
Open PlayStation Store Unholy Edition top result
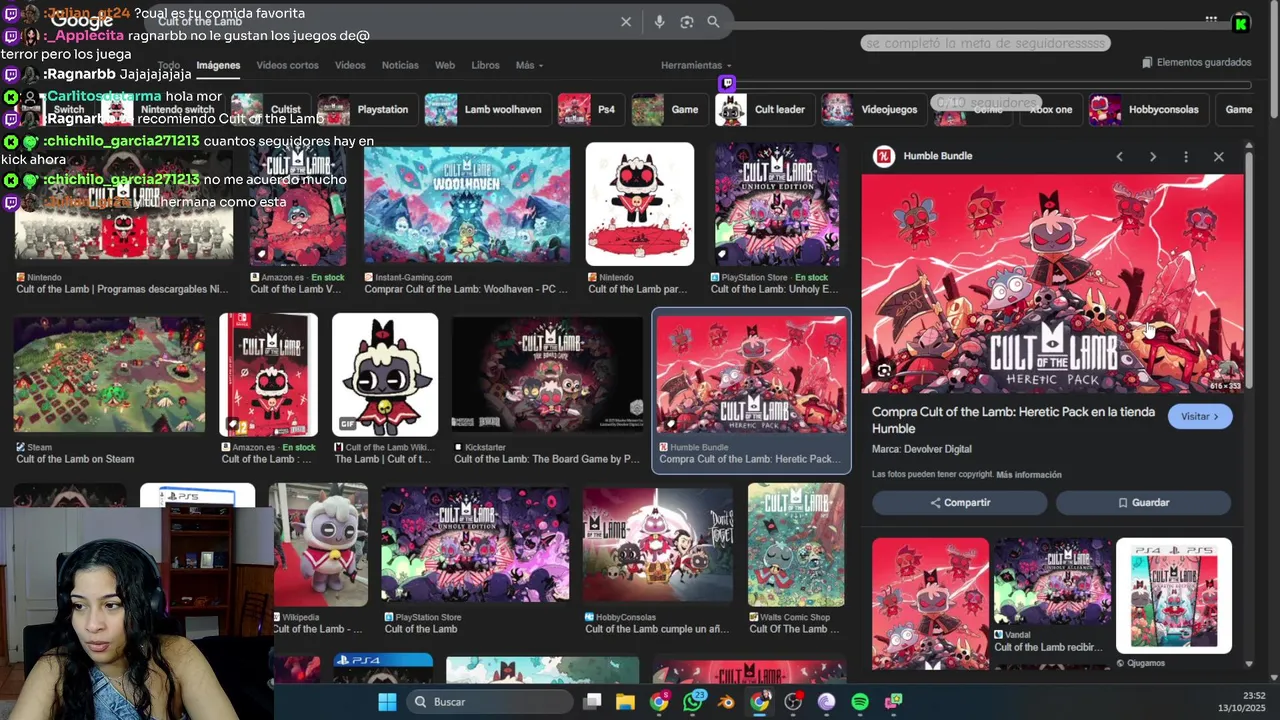777,205
